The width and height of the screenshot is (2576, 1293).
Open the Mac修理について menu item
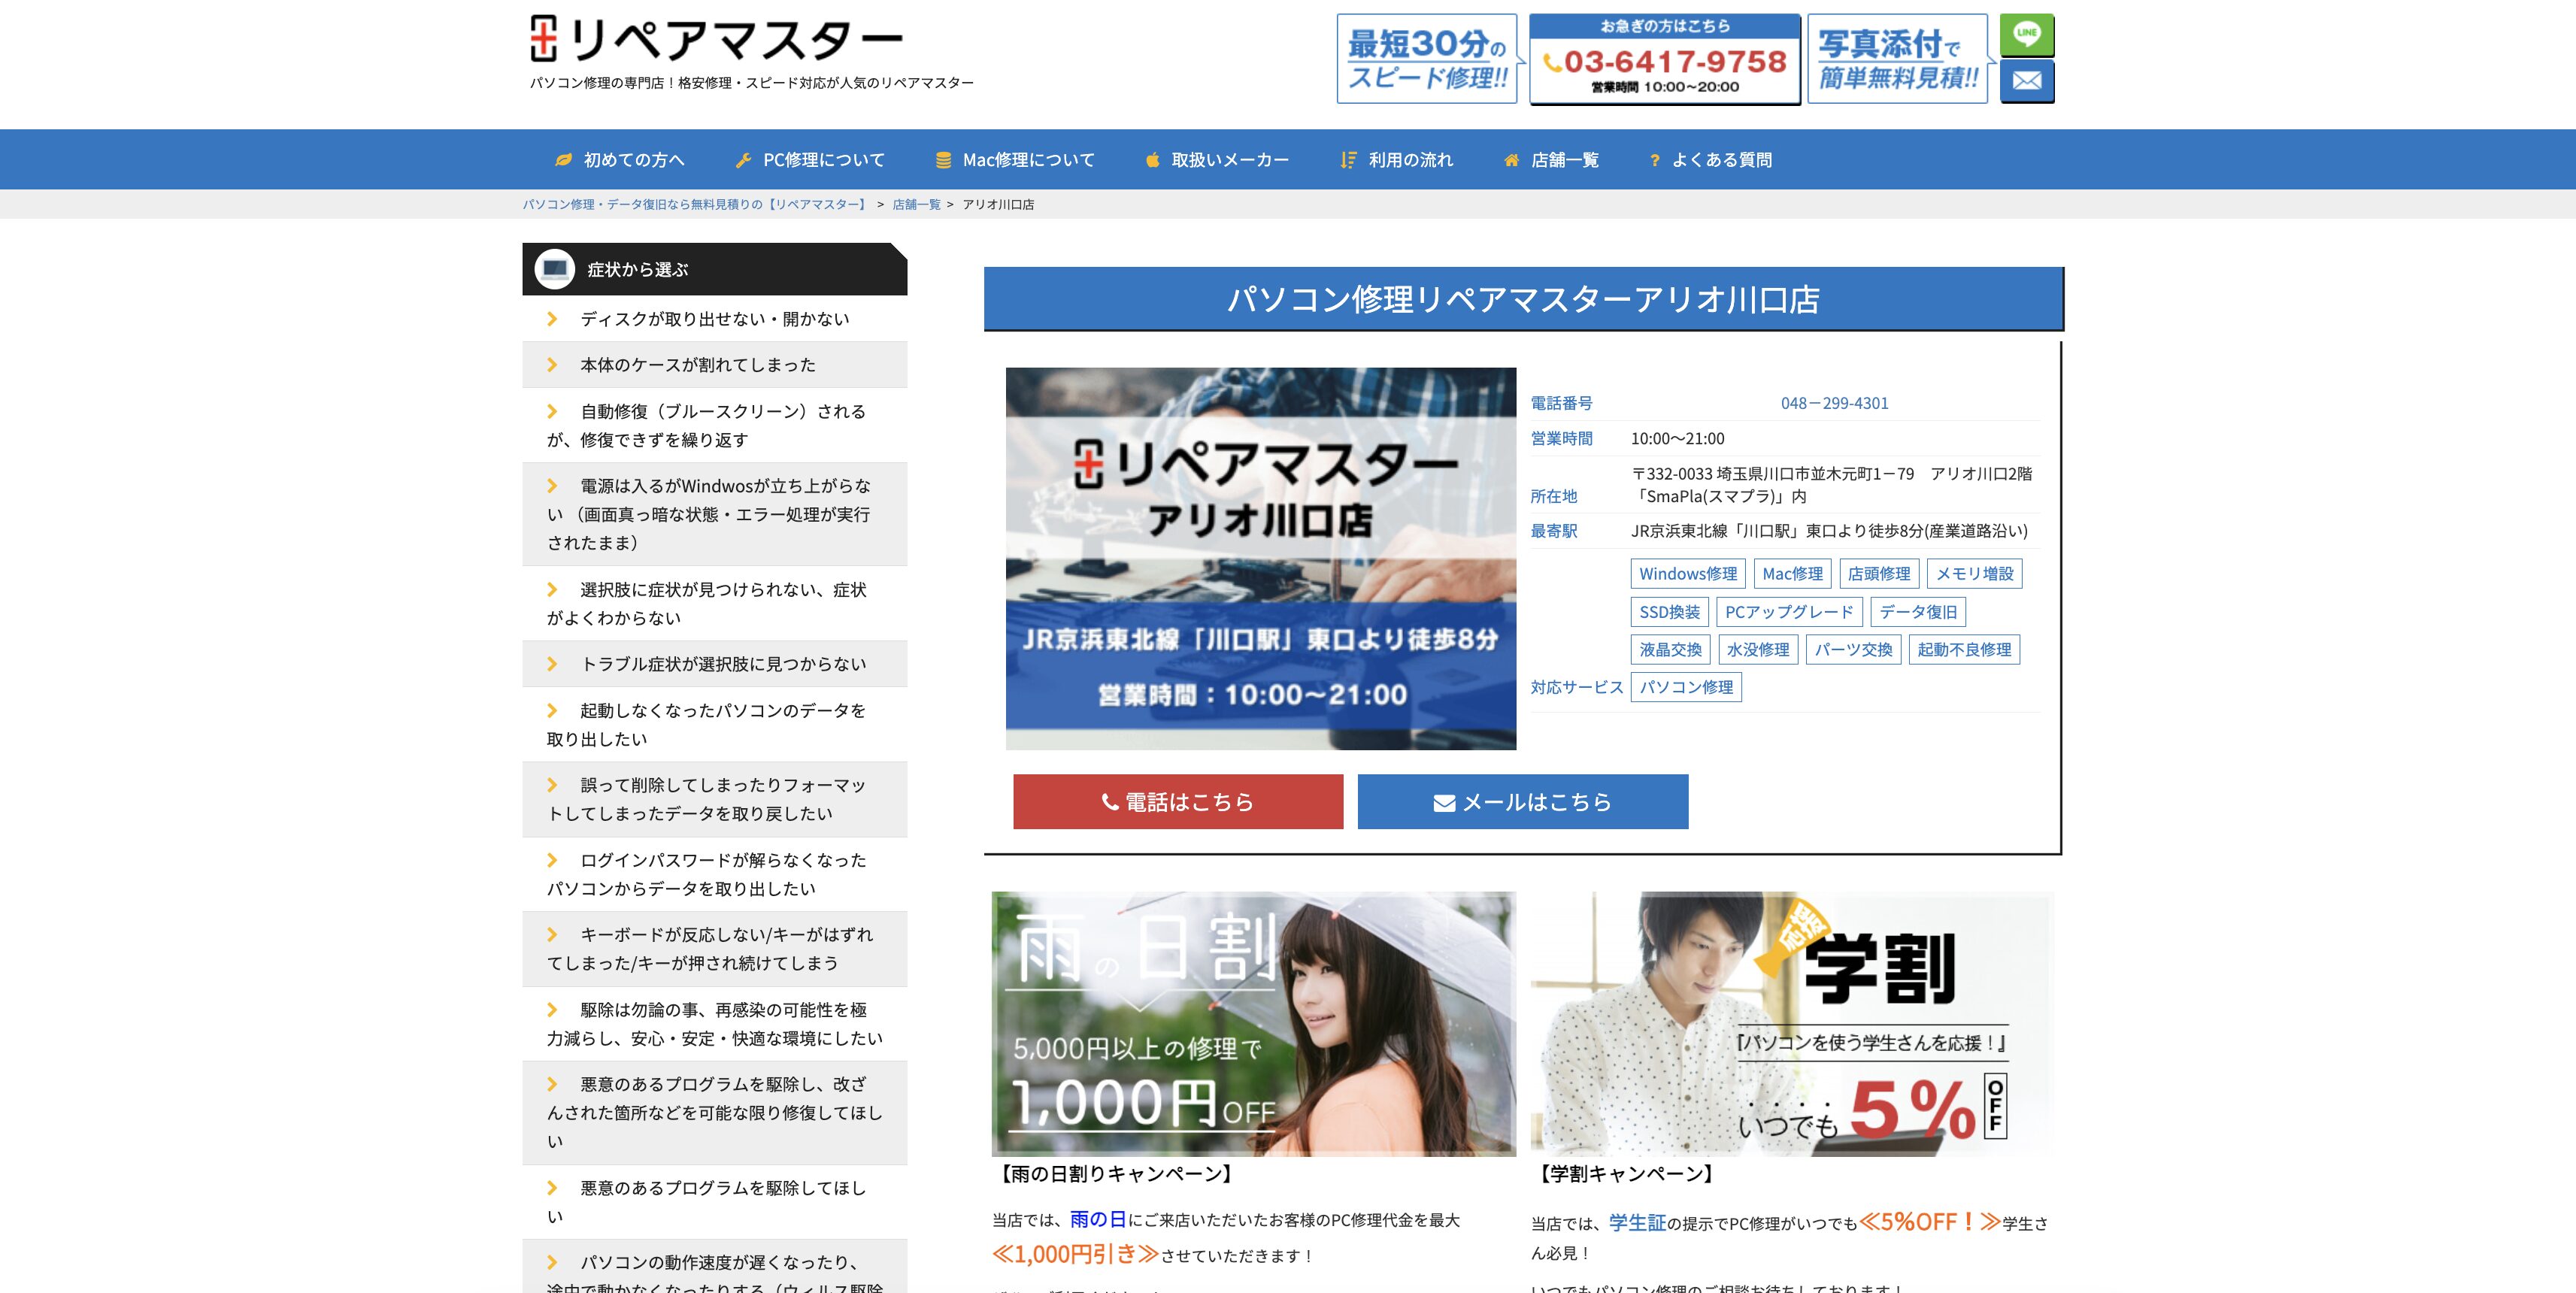(x=1015, y=160)
